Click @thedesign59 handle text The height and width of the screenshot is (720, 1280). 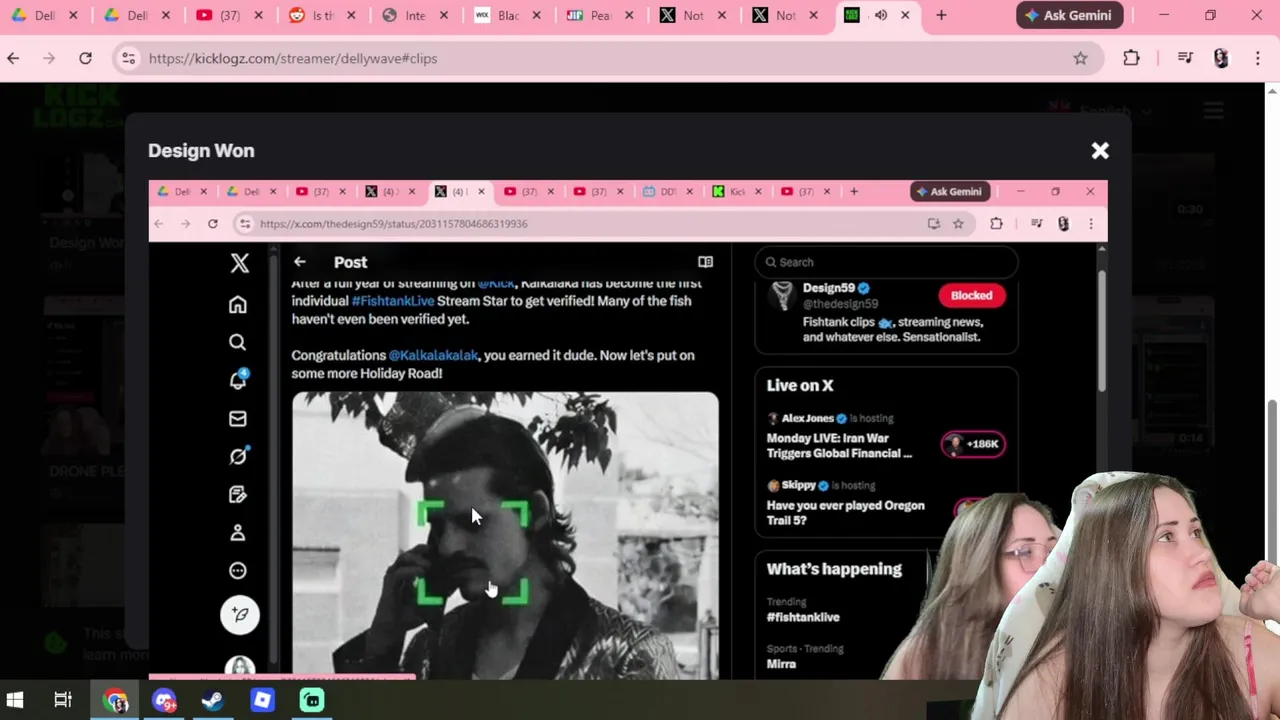[x=840, y=304]
